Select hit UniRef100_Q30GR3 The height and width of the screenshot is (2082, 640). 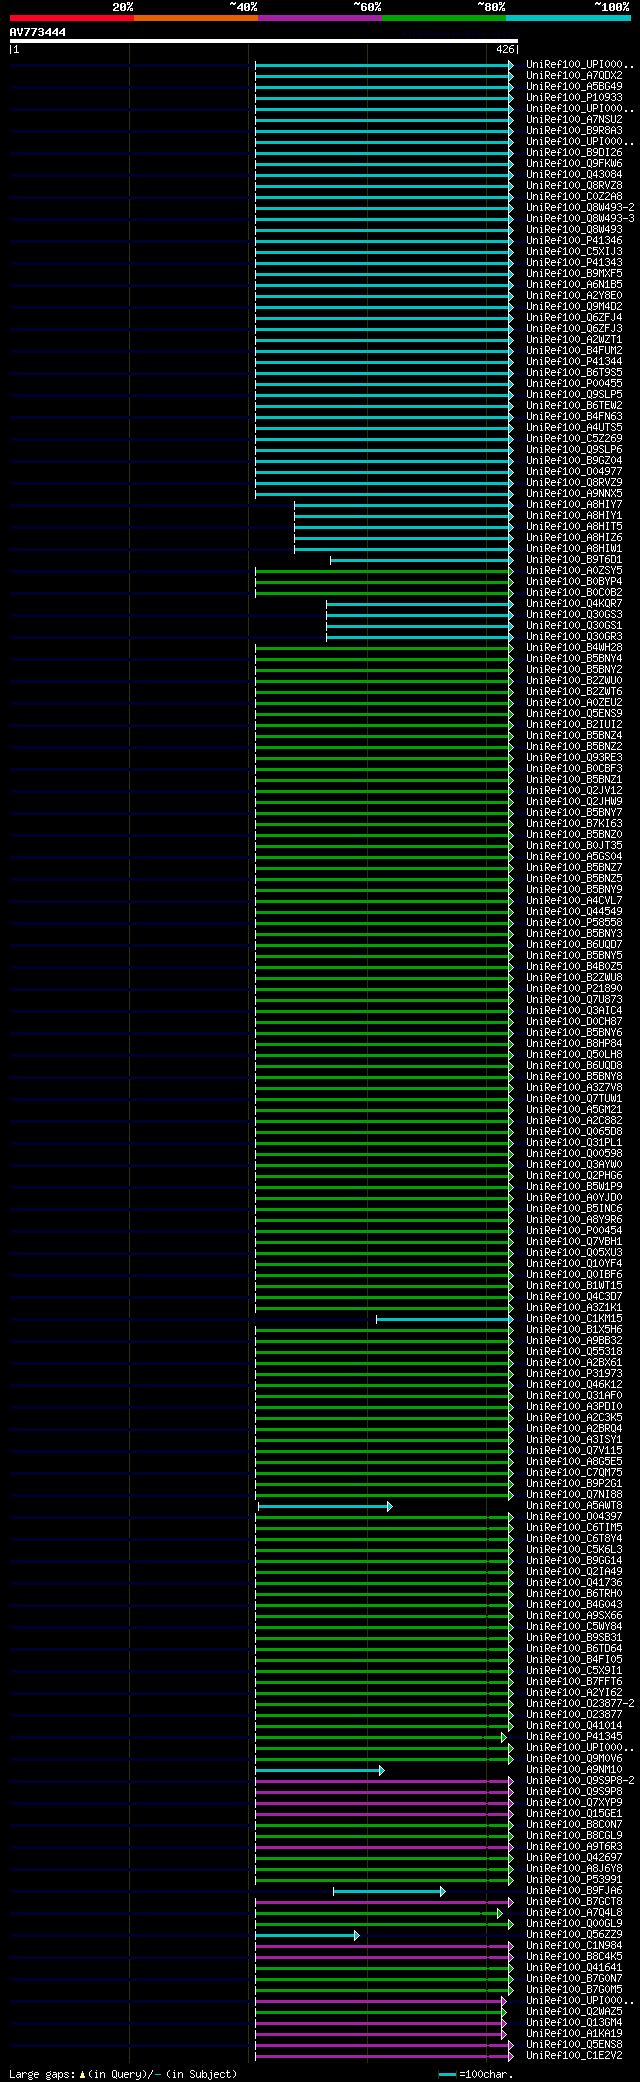point(574,637)
